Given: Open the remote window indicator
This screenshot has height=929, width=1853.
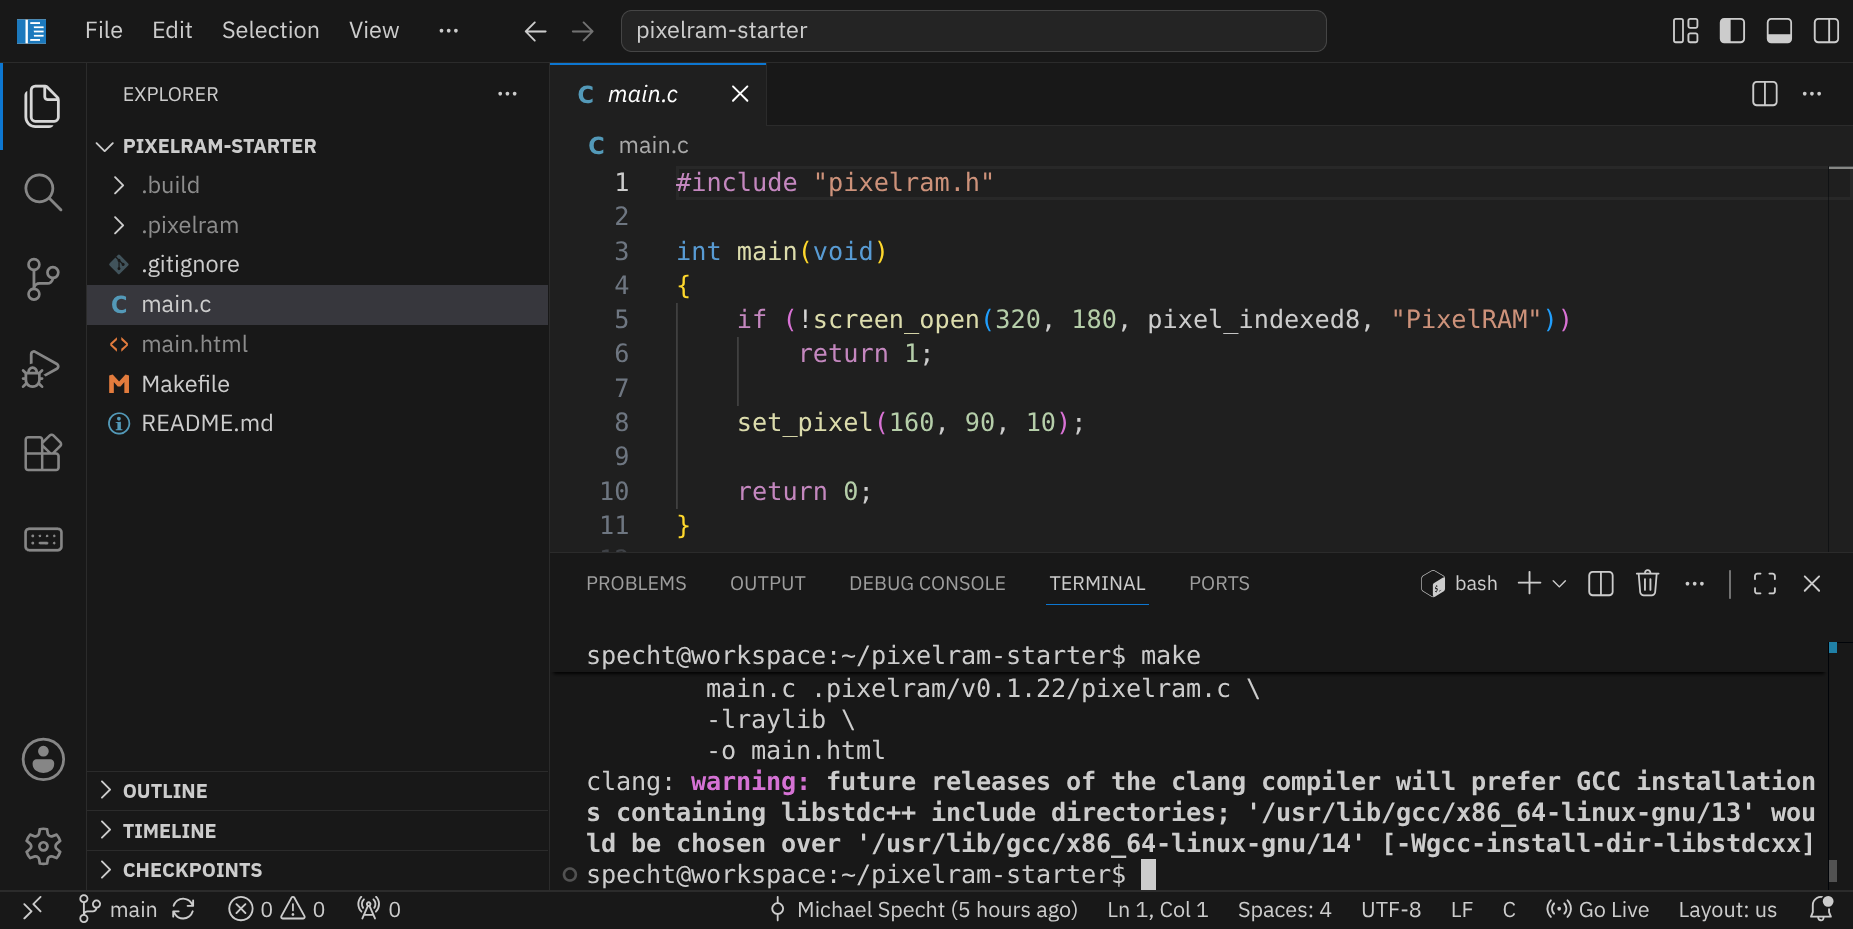Looking at the screenshot, I should (x=32, y=909).
